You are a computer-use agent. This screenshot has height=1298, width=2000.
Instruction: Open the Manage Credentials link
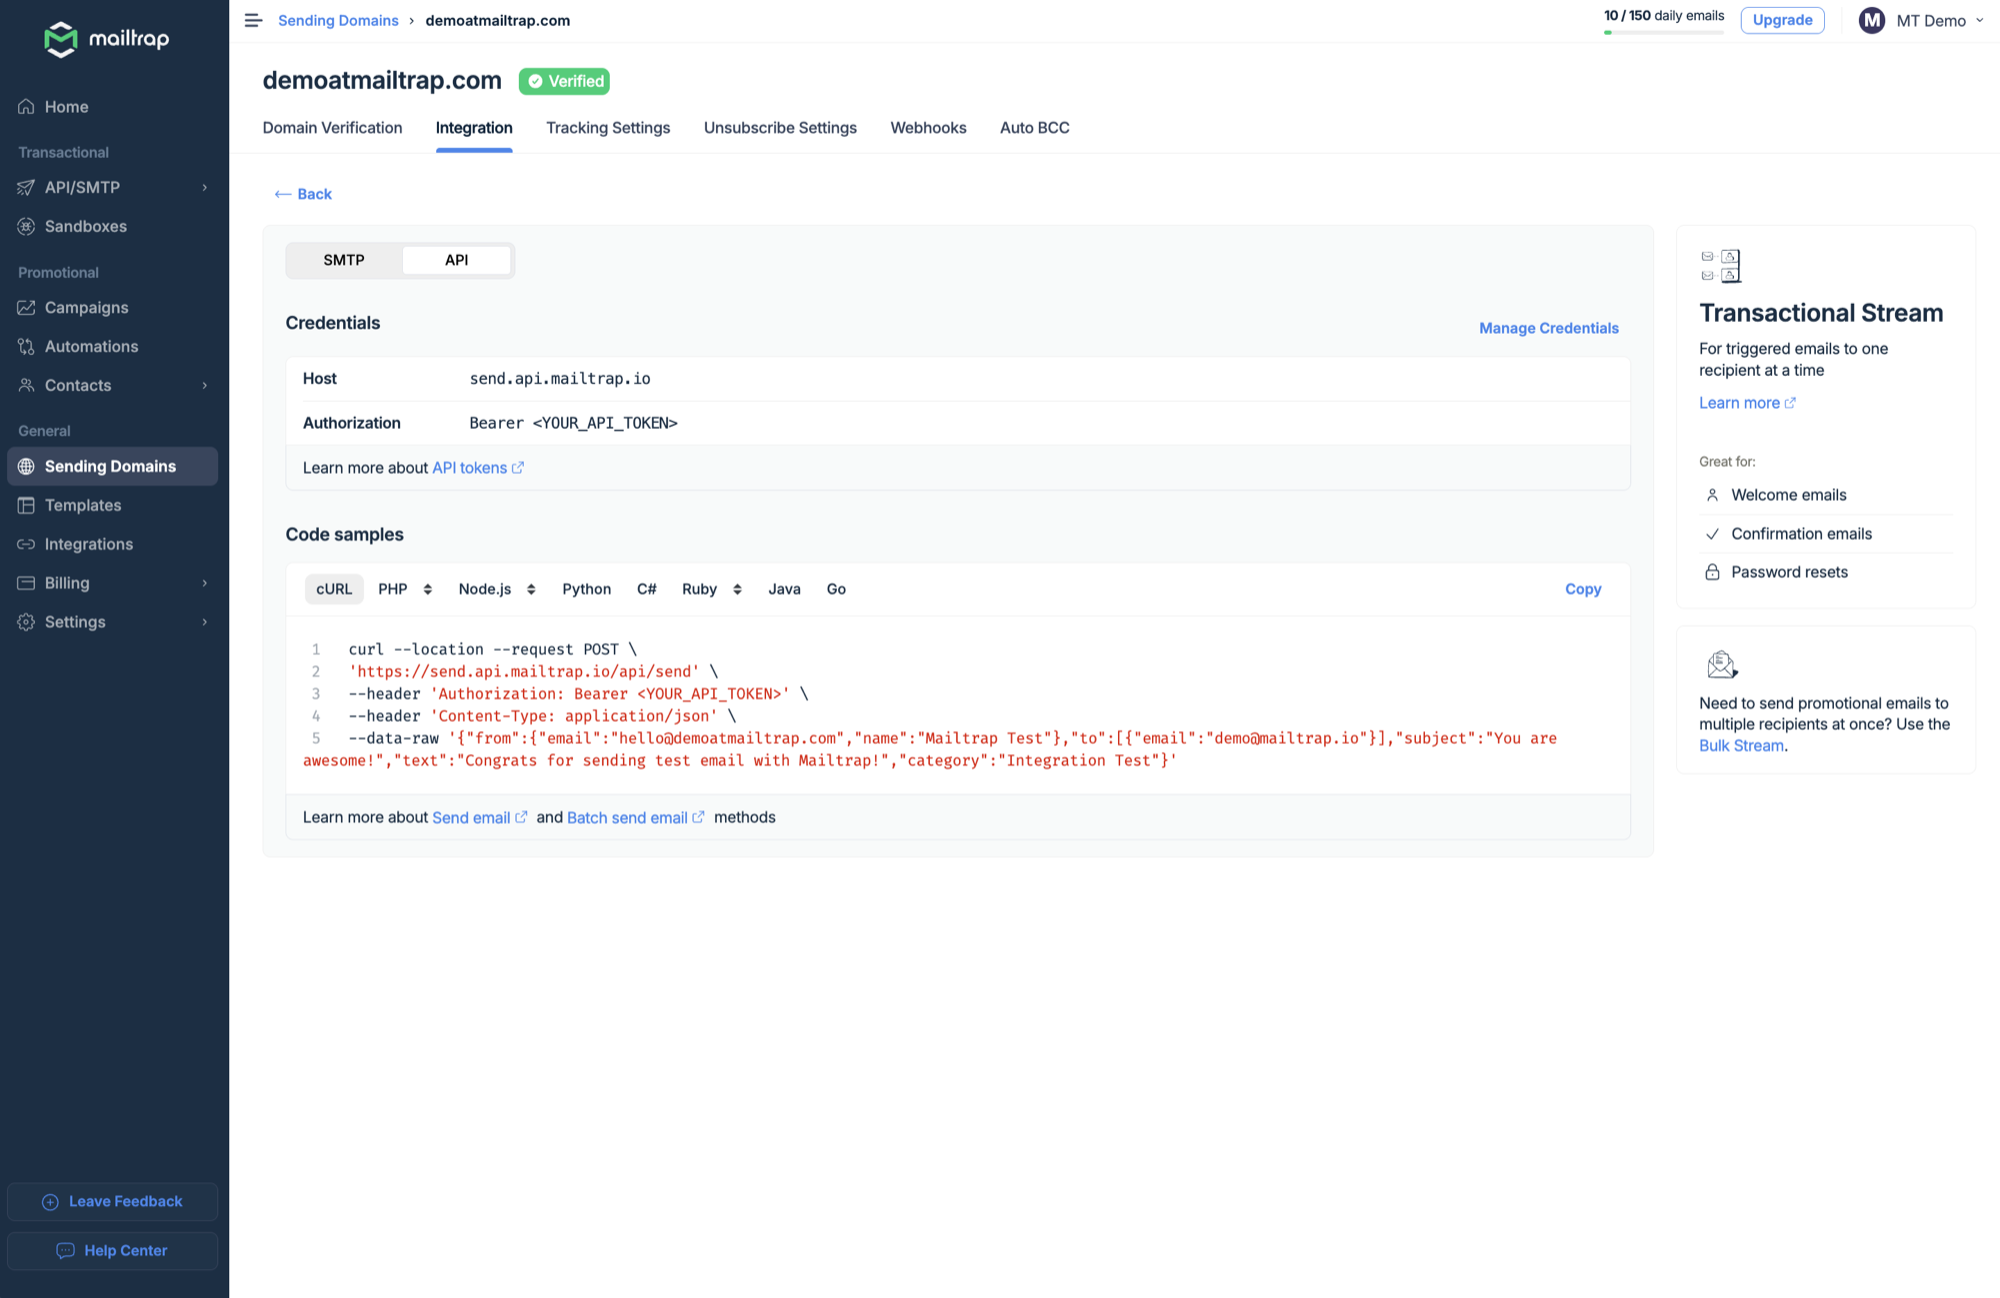coord(1548,328)
